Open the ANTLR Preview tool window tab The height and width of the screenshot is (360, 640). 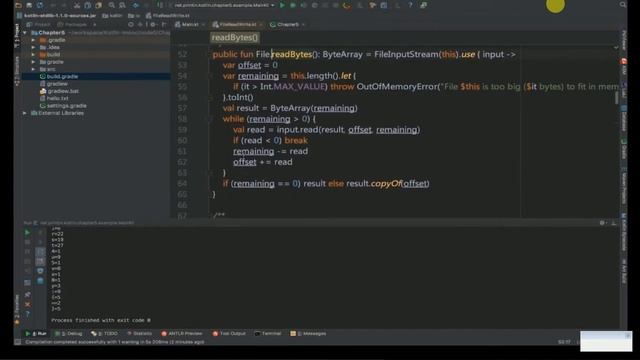[182, 333]
